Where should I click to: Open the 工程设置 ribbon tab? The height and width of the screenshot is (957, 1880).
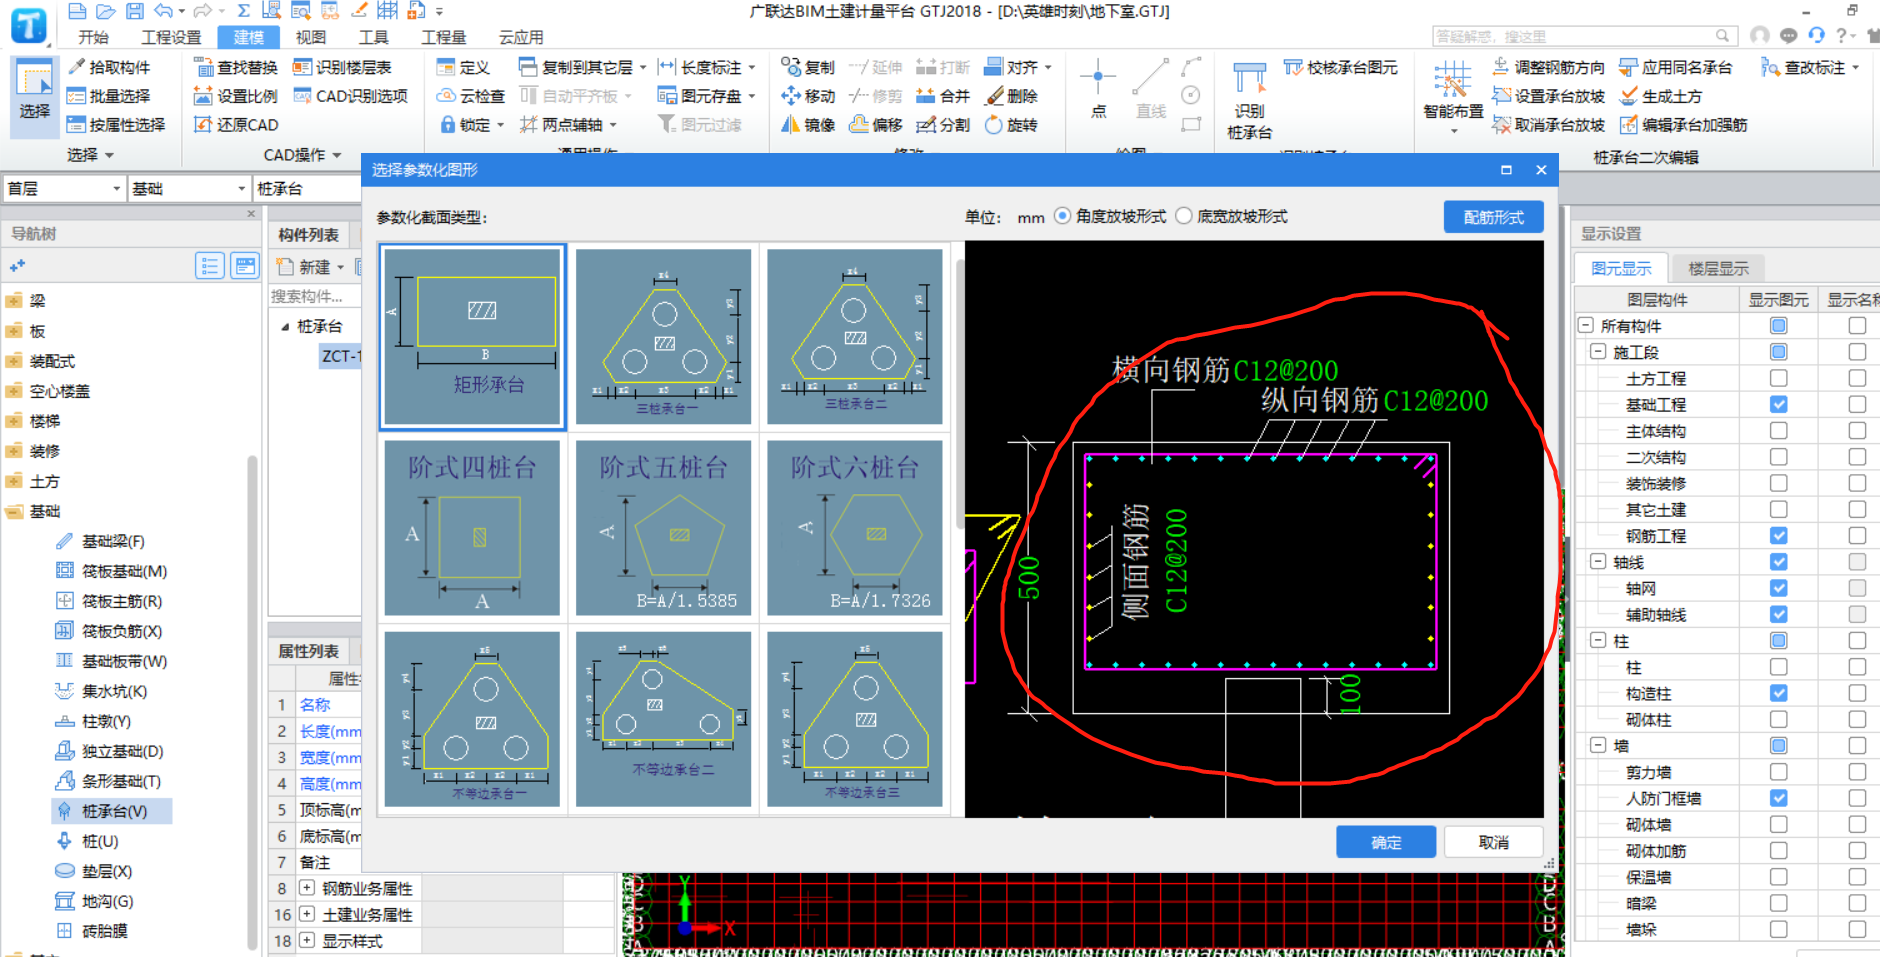(171, 37)
